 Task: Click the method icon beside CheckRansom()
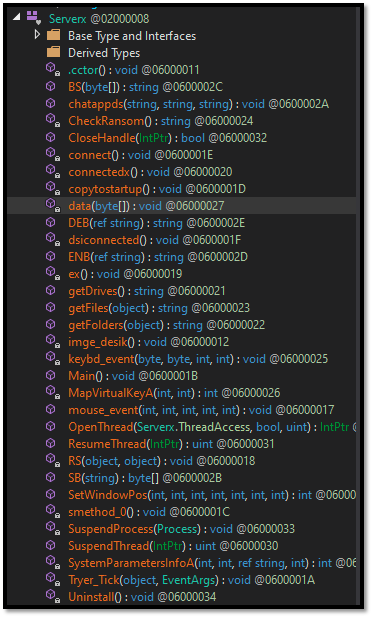click(x=52, y=120)
